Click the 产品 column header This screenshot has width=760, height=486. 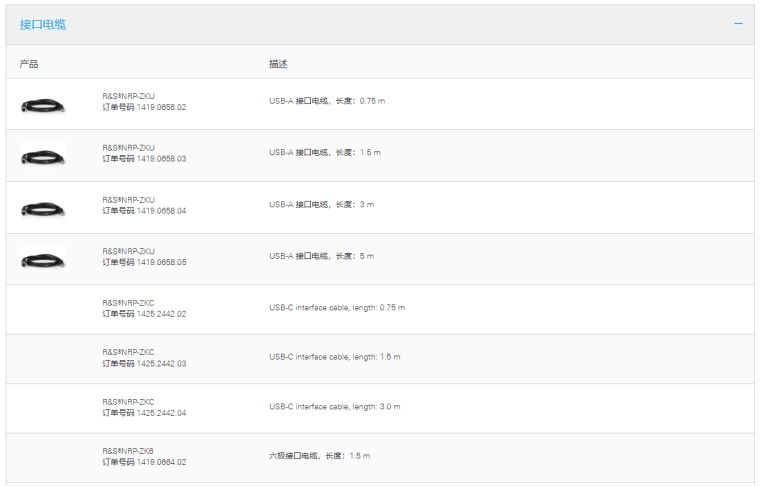(29, 64)
